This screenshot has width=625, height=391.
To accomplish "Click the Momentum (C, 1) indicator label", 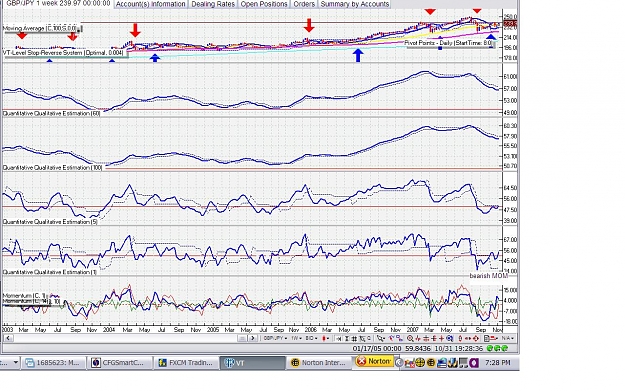I will click(25, 296).
